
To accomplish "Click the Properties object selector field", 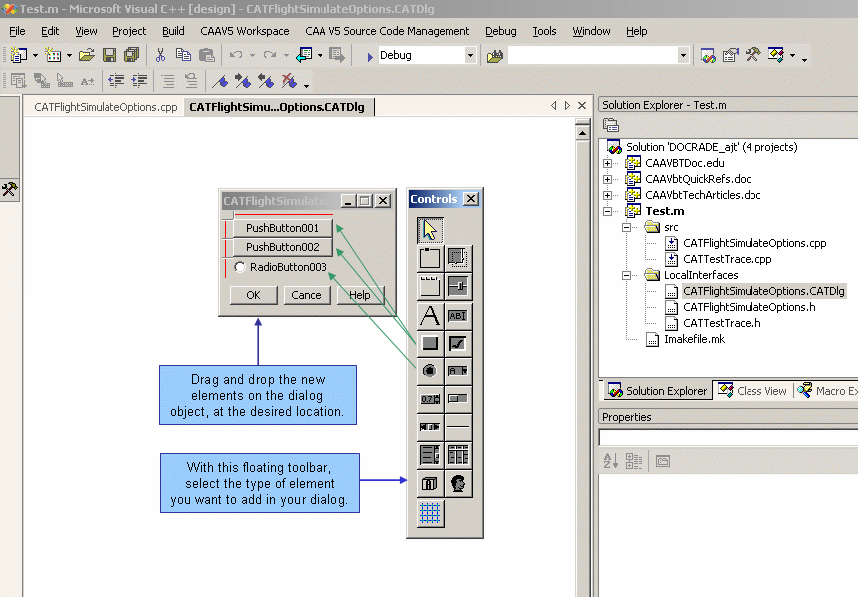I will coord(729,438).
